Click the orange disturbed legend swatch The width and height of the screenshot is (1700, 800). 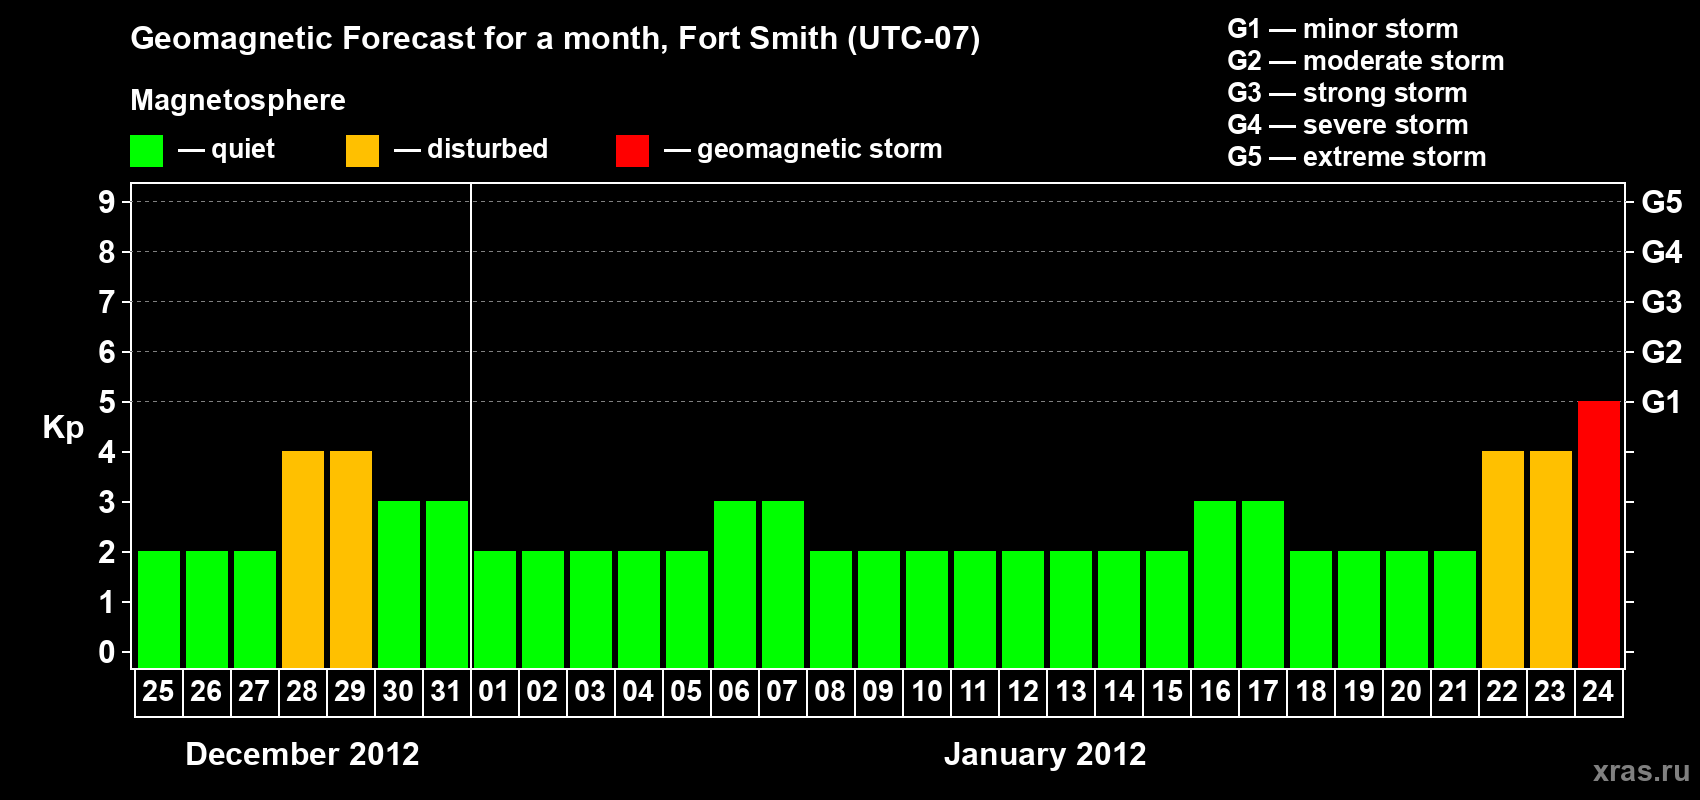pyautogui.click(x=362, y=151)
